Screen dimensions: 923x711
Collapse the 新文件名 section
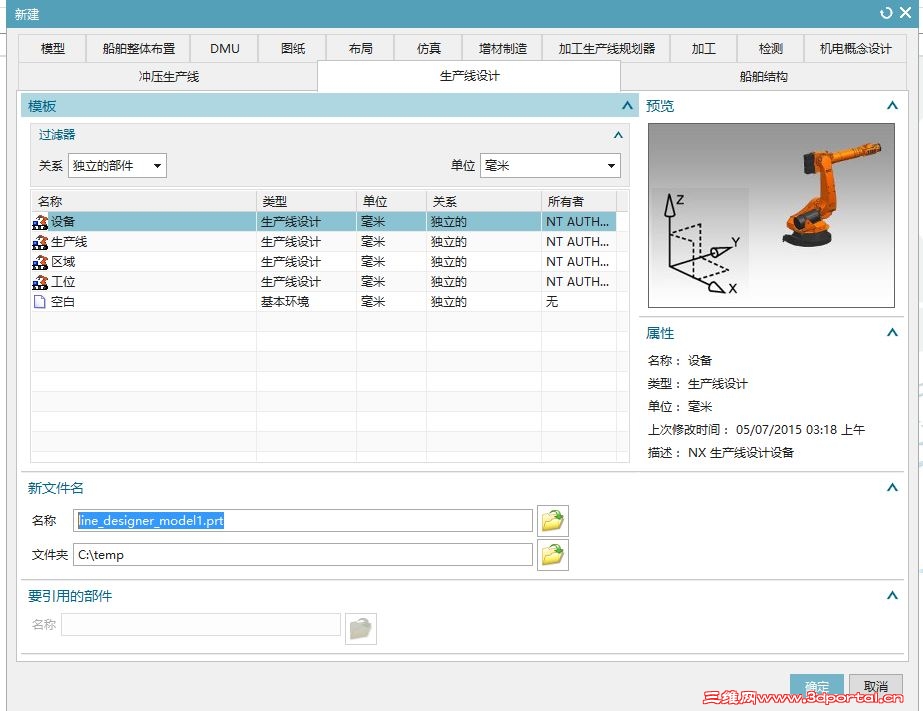(x=892, y=488)
